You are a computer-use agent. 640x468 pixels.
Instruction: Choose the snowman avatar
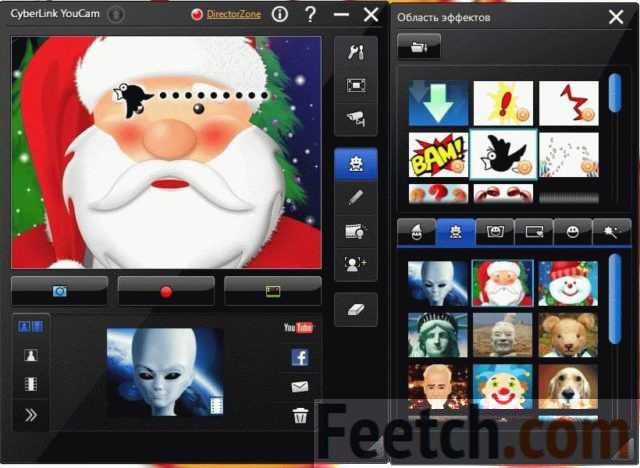(x=568, y=284)
